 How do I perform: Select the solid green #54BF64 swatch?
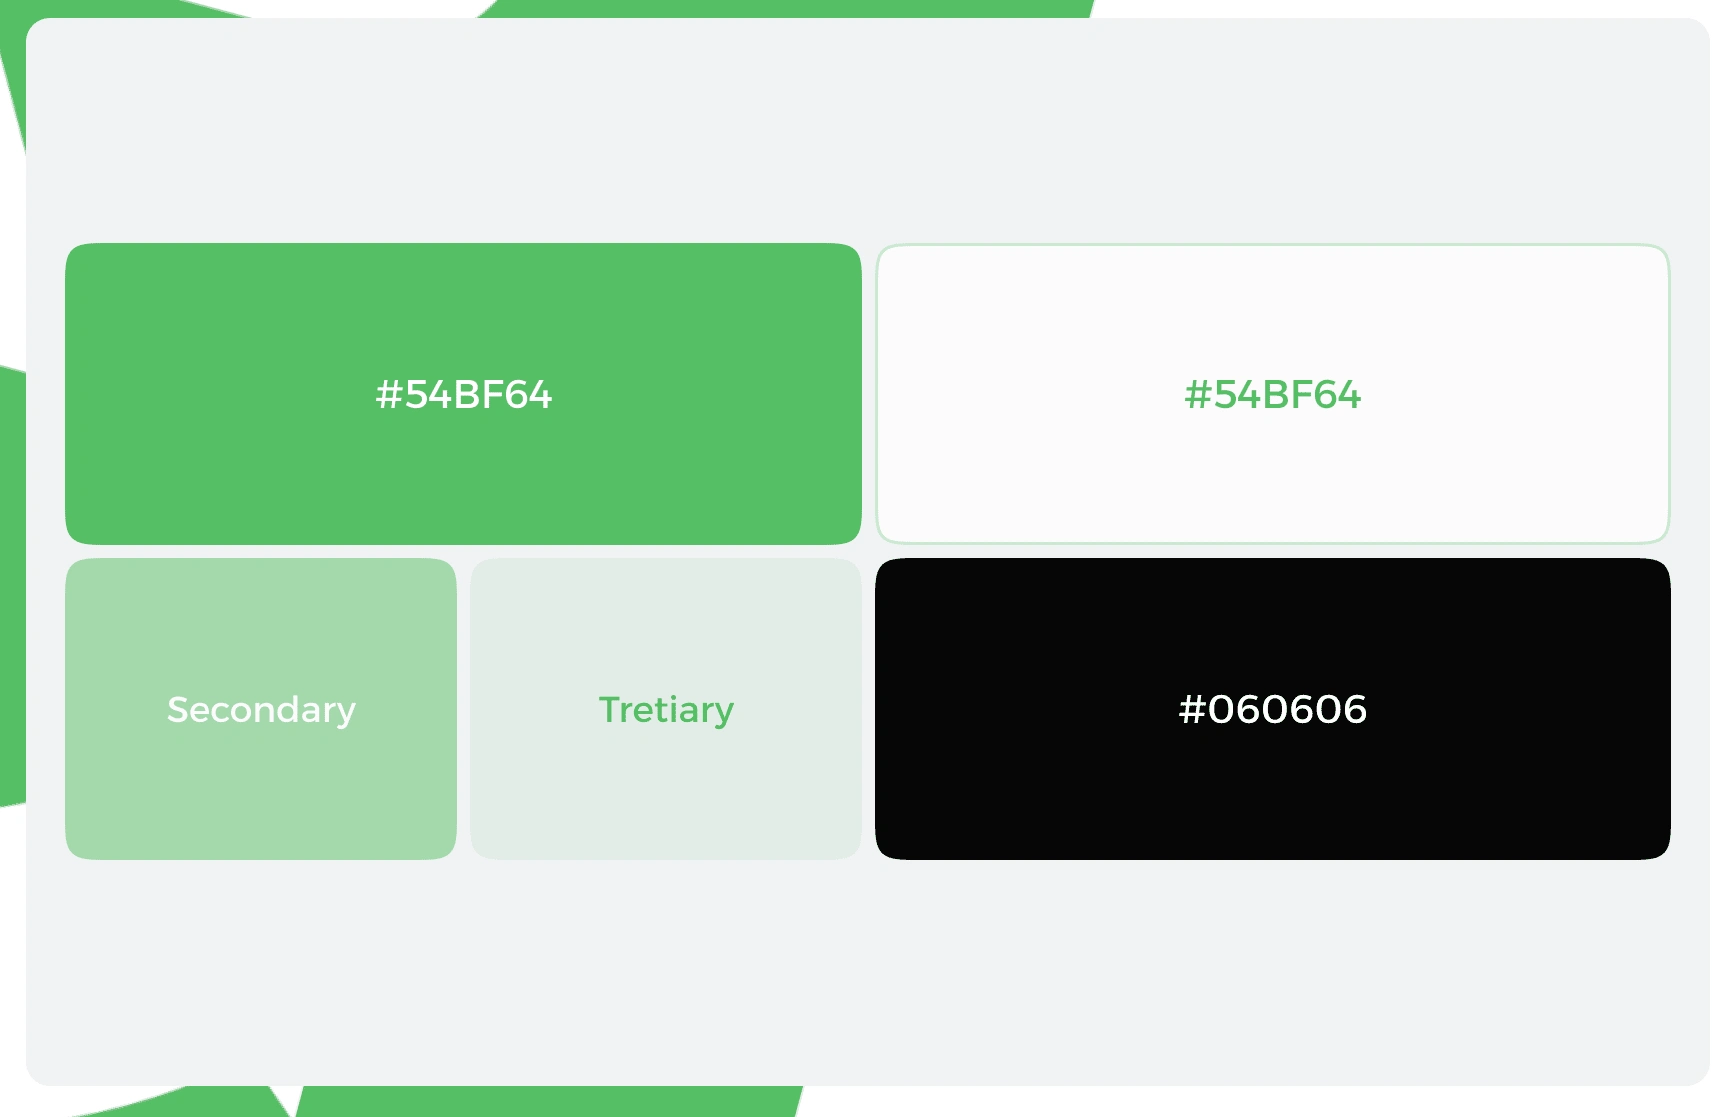click(x=463, y=394)
